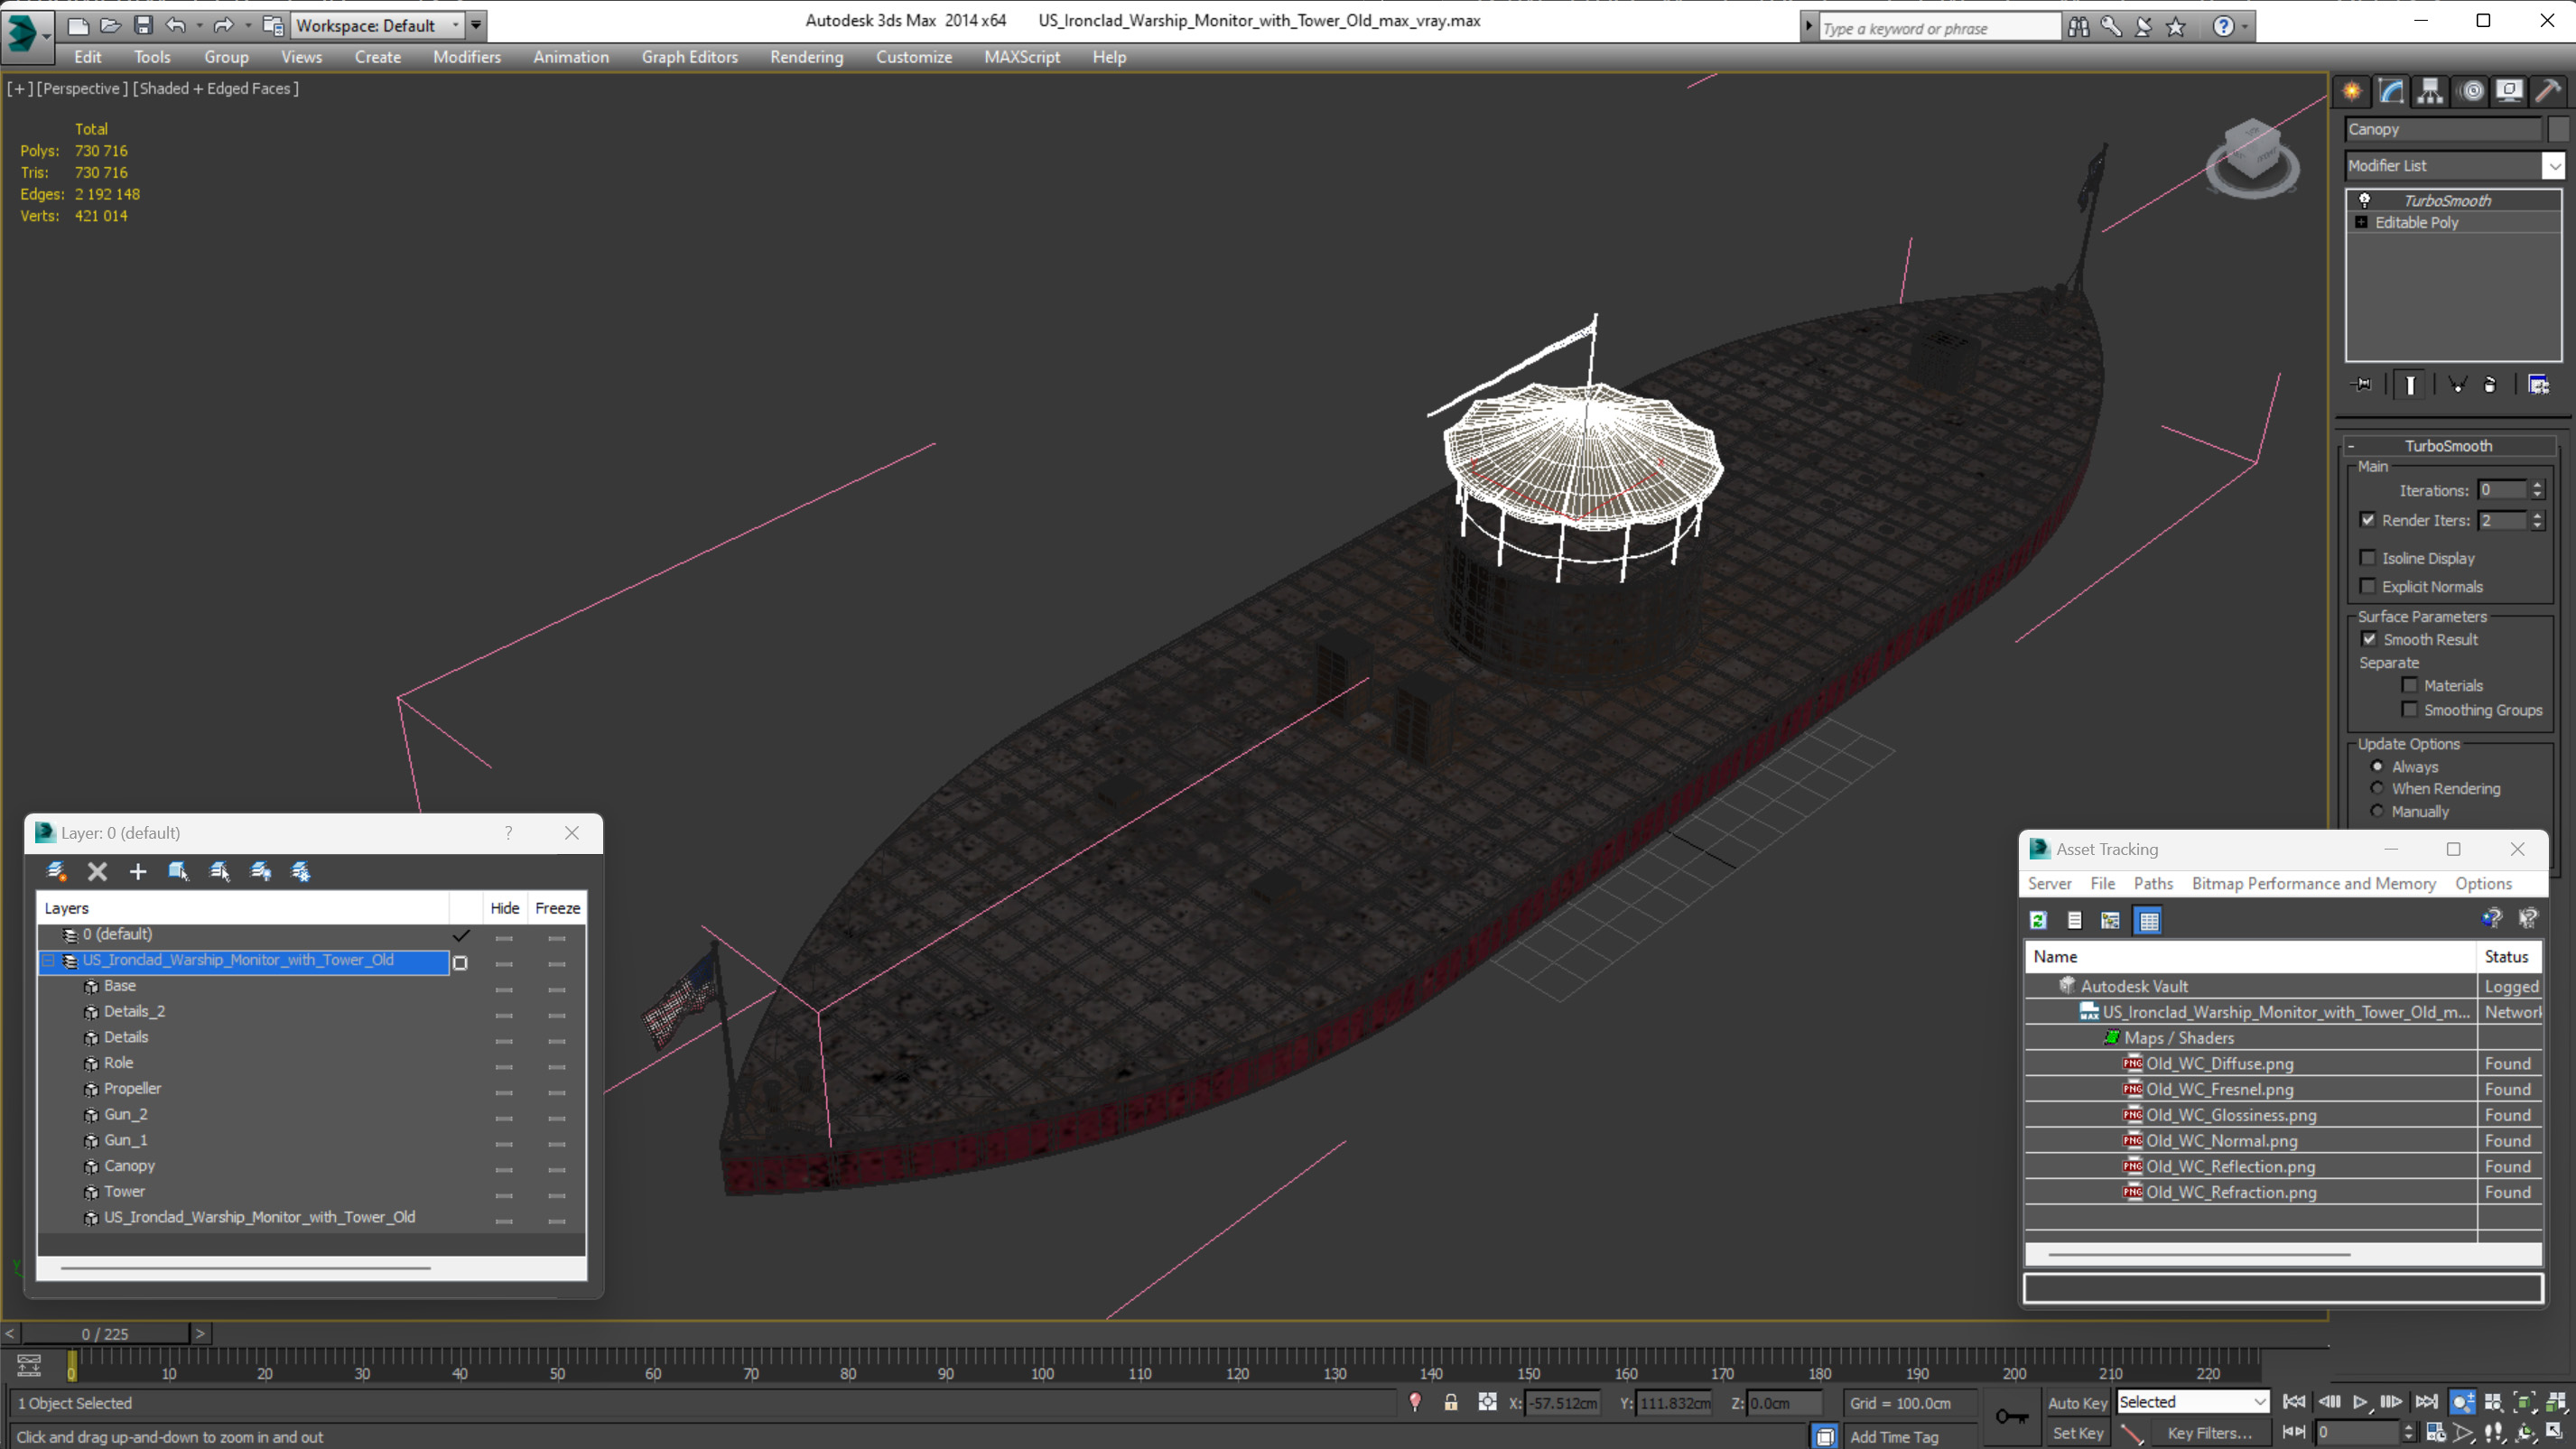Go to the start frame
Viewport: 2576px width, 1449px height.
(2294, 1402)
